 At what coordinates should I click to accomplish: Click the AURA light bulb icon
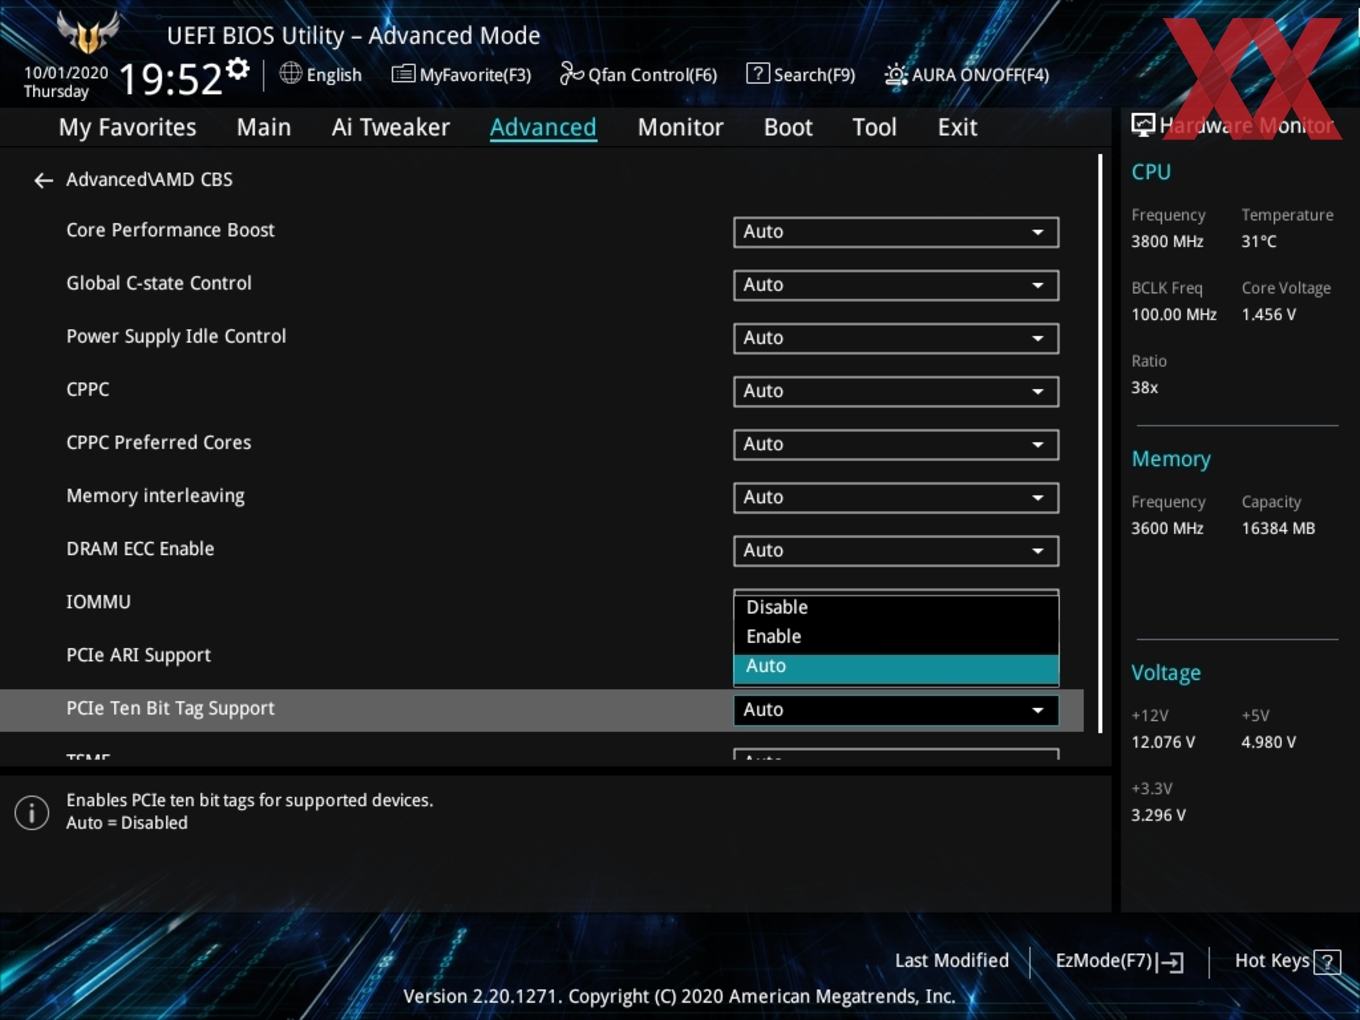[x=896, y=75]
